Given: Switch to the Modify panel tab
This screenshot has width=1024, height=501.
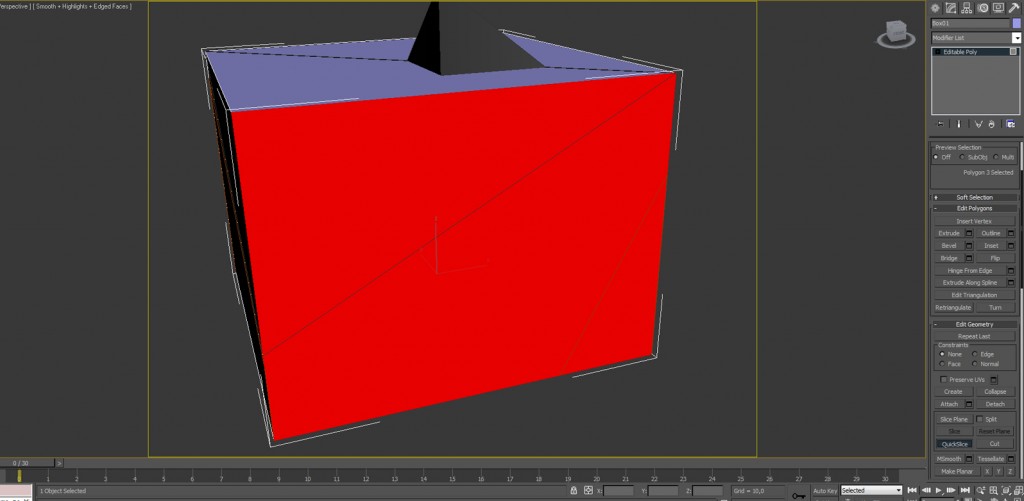Looking at the screenshot, I should (948, 8).
